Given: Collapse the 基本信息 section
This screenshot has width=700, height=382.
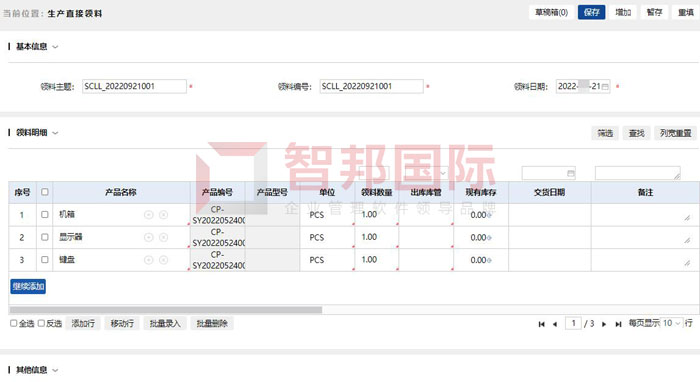Looking at the screenshot, I should click(55, 46).
